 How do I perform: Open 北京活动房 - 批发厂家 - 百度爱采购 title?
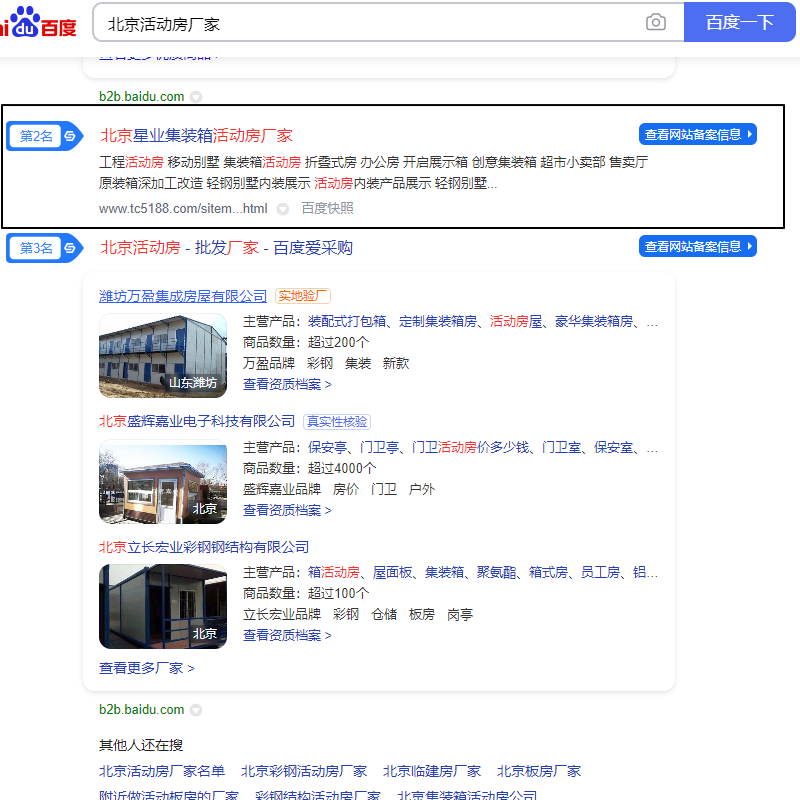226,248
